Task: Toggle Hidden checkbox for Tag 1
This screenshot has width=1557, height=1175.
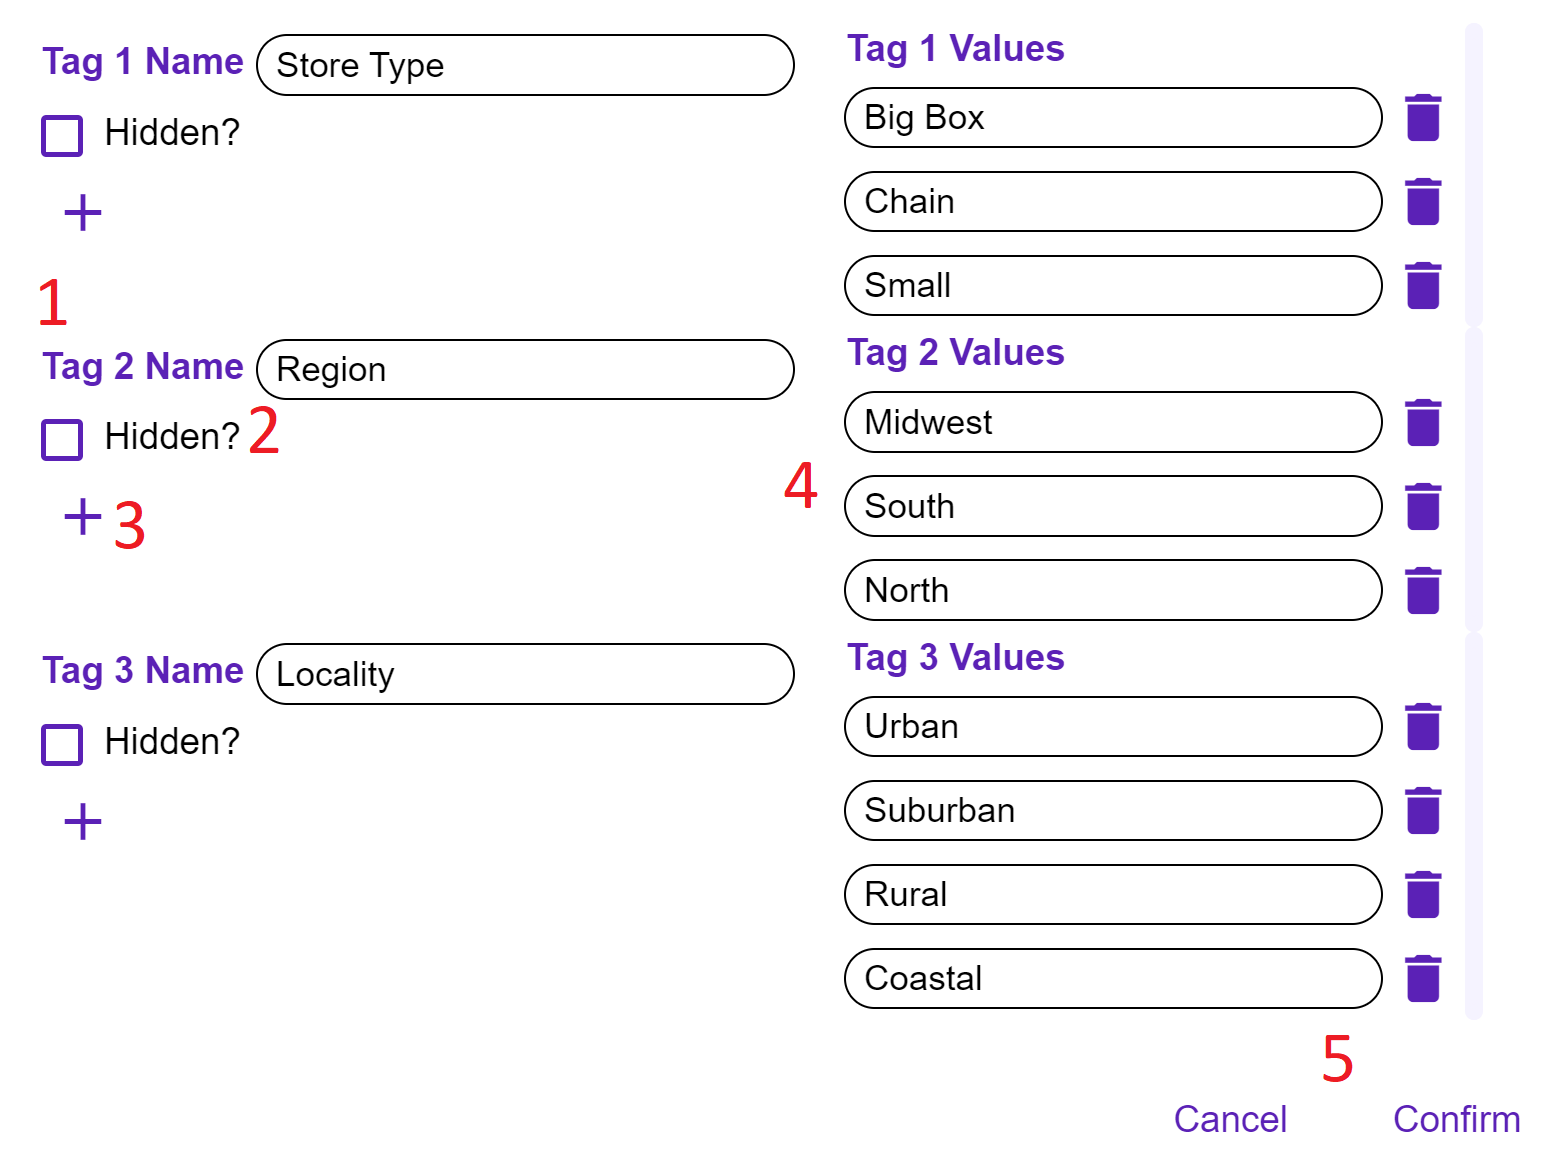Action: coord(62,135)
